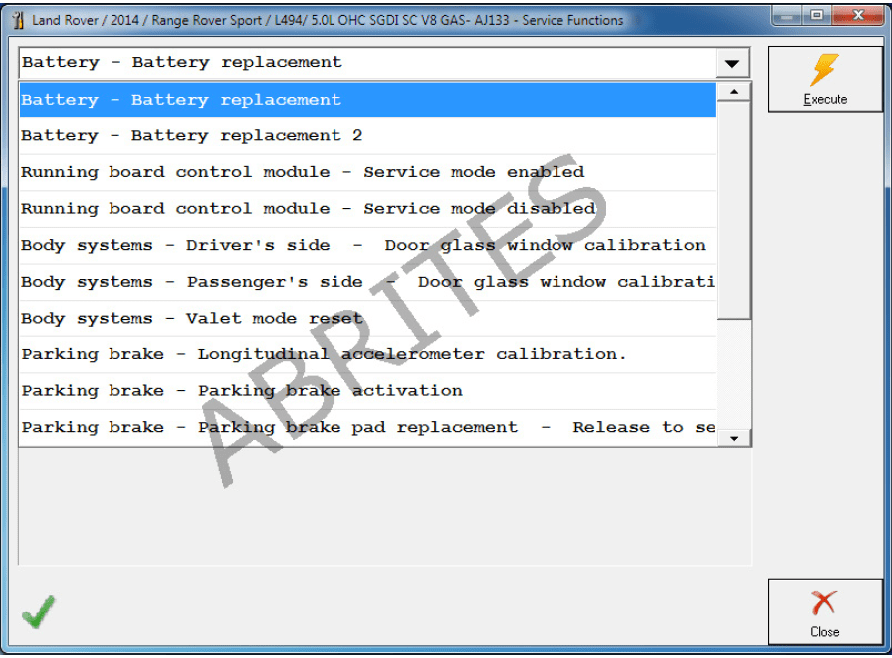Click the Execute lightning bolt button
This screenshot has height=658, width=892.
[825, 79]
